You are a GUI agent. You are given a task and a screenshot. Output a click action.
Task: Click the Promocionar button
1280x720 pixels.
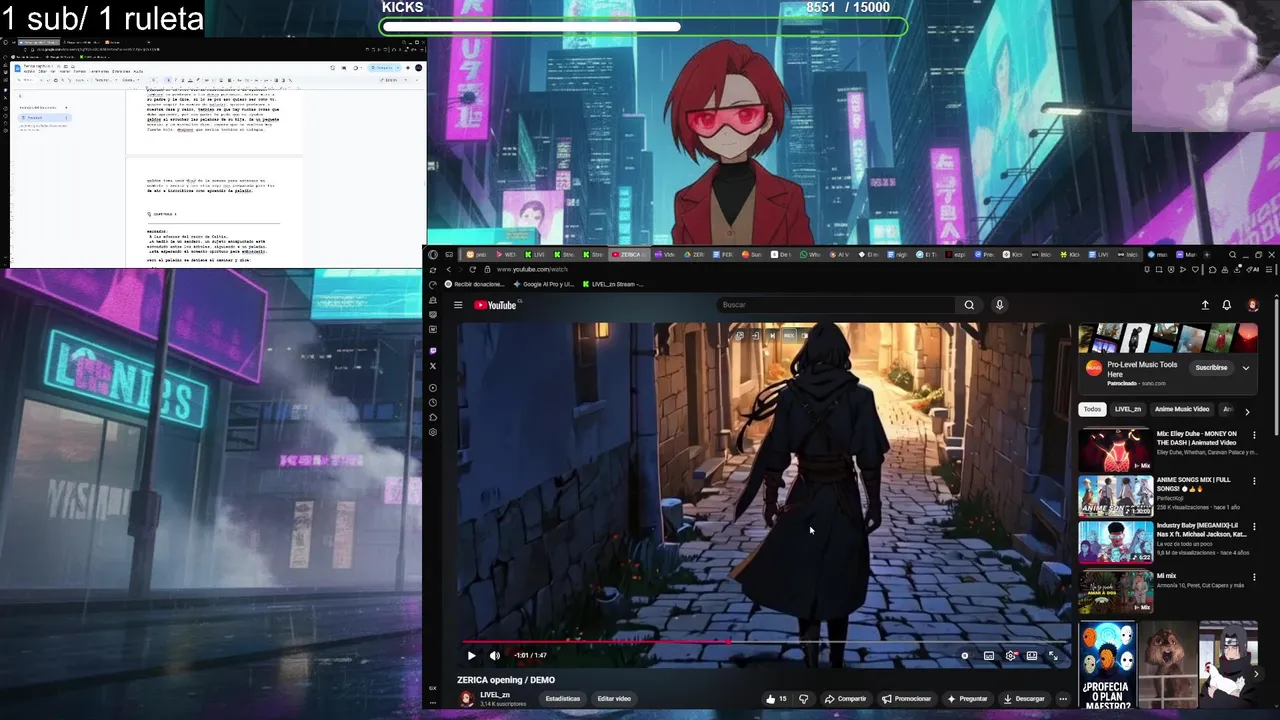pos(907,699)
